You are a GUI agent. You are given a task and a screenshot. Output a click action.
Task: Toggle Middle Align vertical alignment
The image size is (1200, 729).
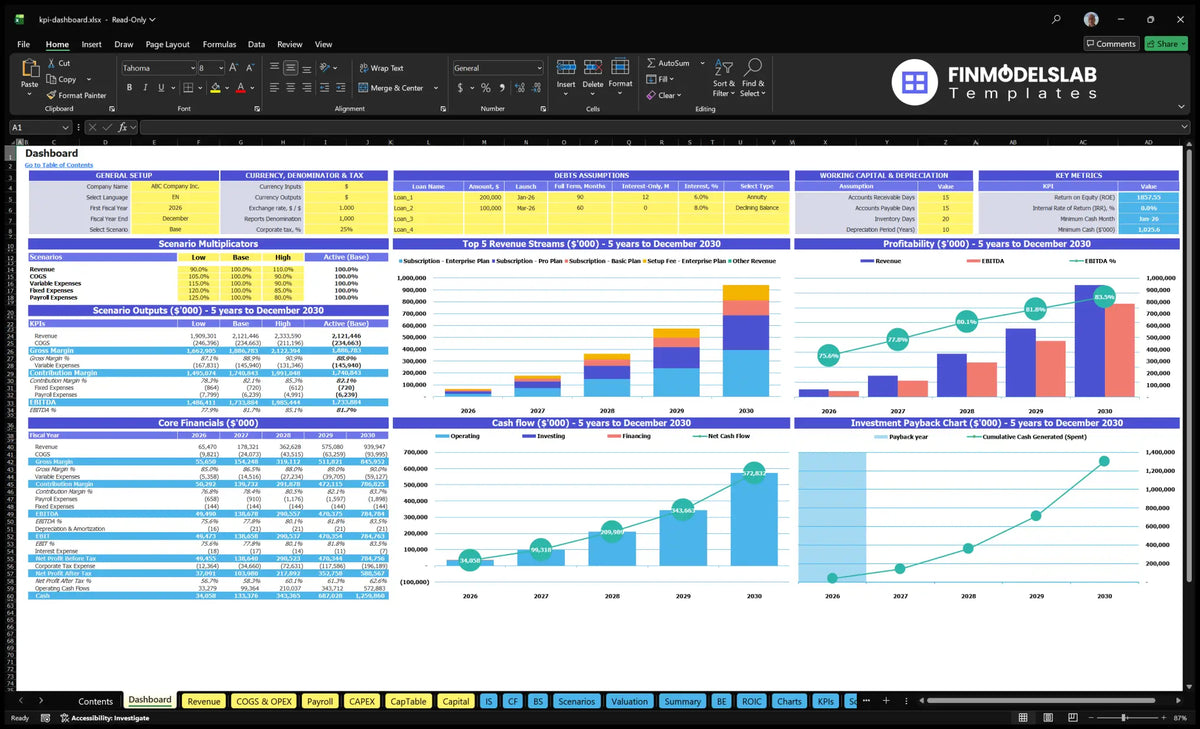pos(290,68)
